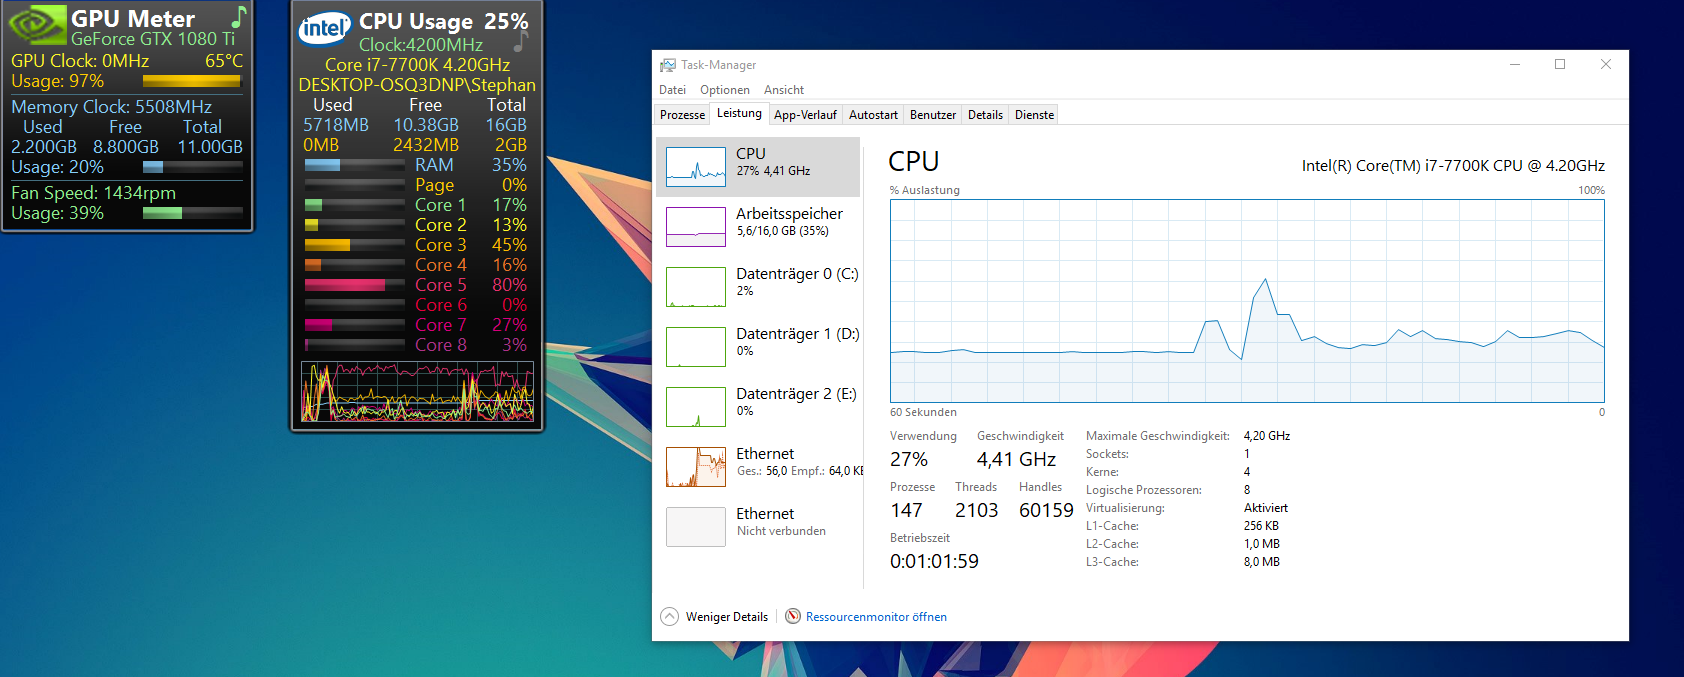Open Ressourcenmonitor öffnen link
The height and width of the screenshot is (677, 1684).
coord(876,617)
